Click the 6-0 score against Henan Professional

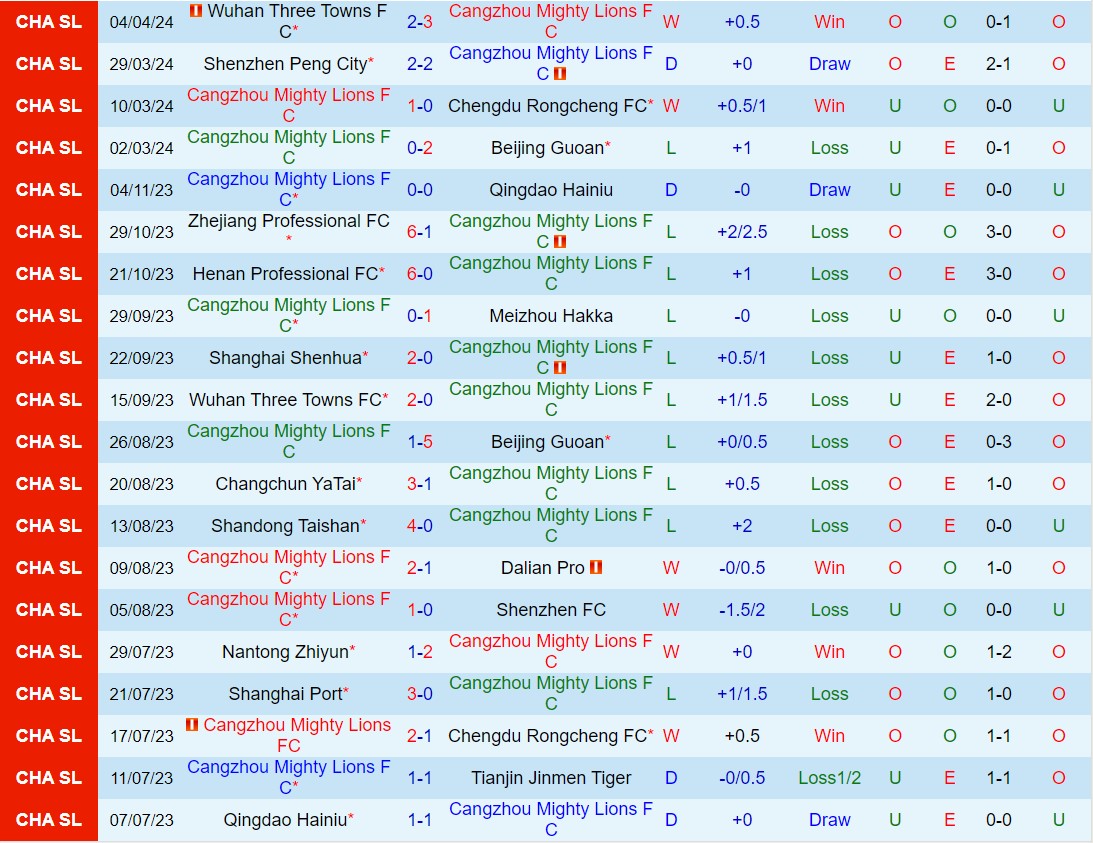click(x=420, y=274)
